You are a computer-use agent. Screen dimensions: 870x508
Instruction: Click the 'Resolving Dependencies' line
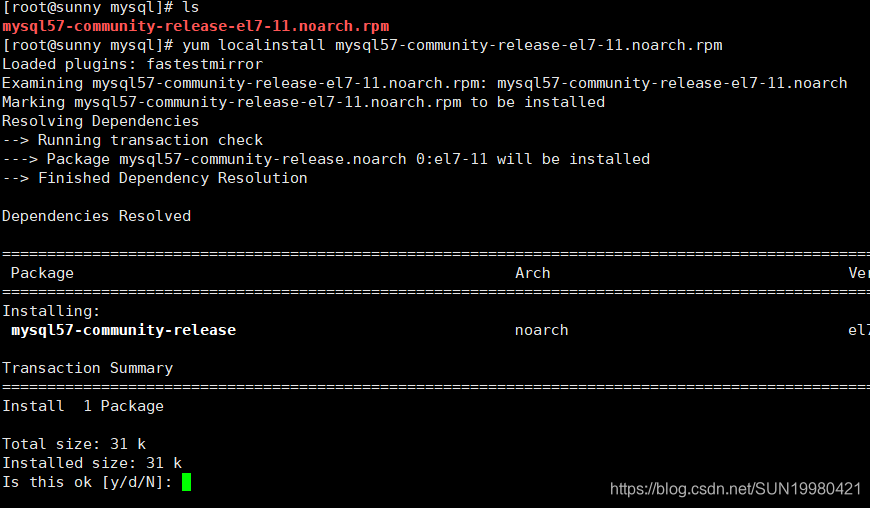(x=100, y=121)
